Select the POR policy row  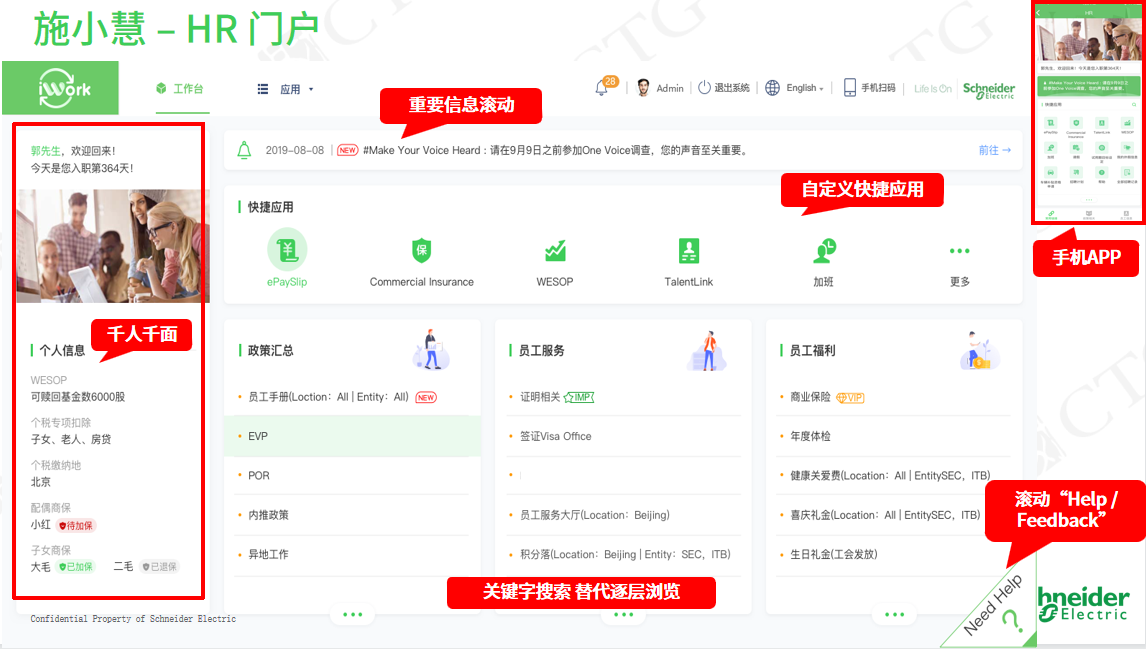[x=352, y=476]
